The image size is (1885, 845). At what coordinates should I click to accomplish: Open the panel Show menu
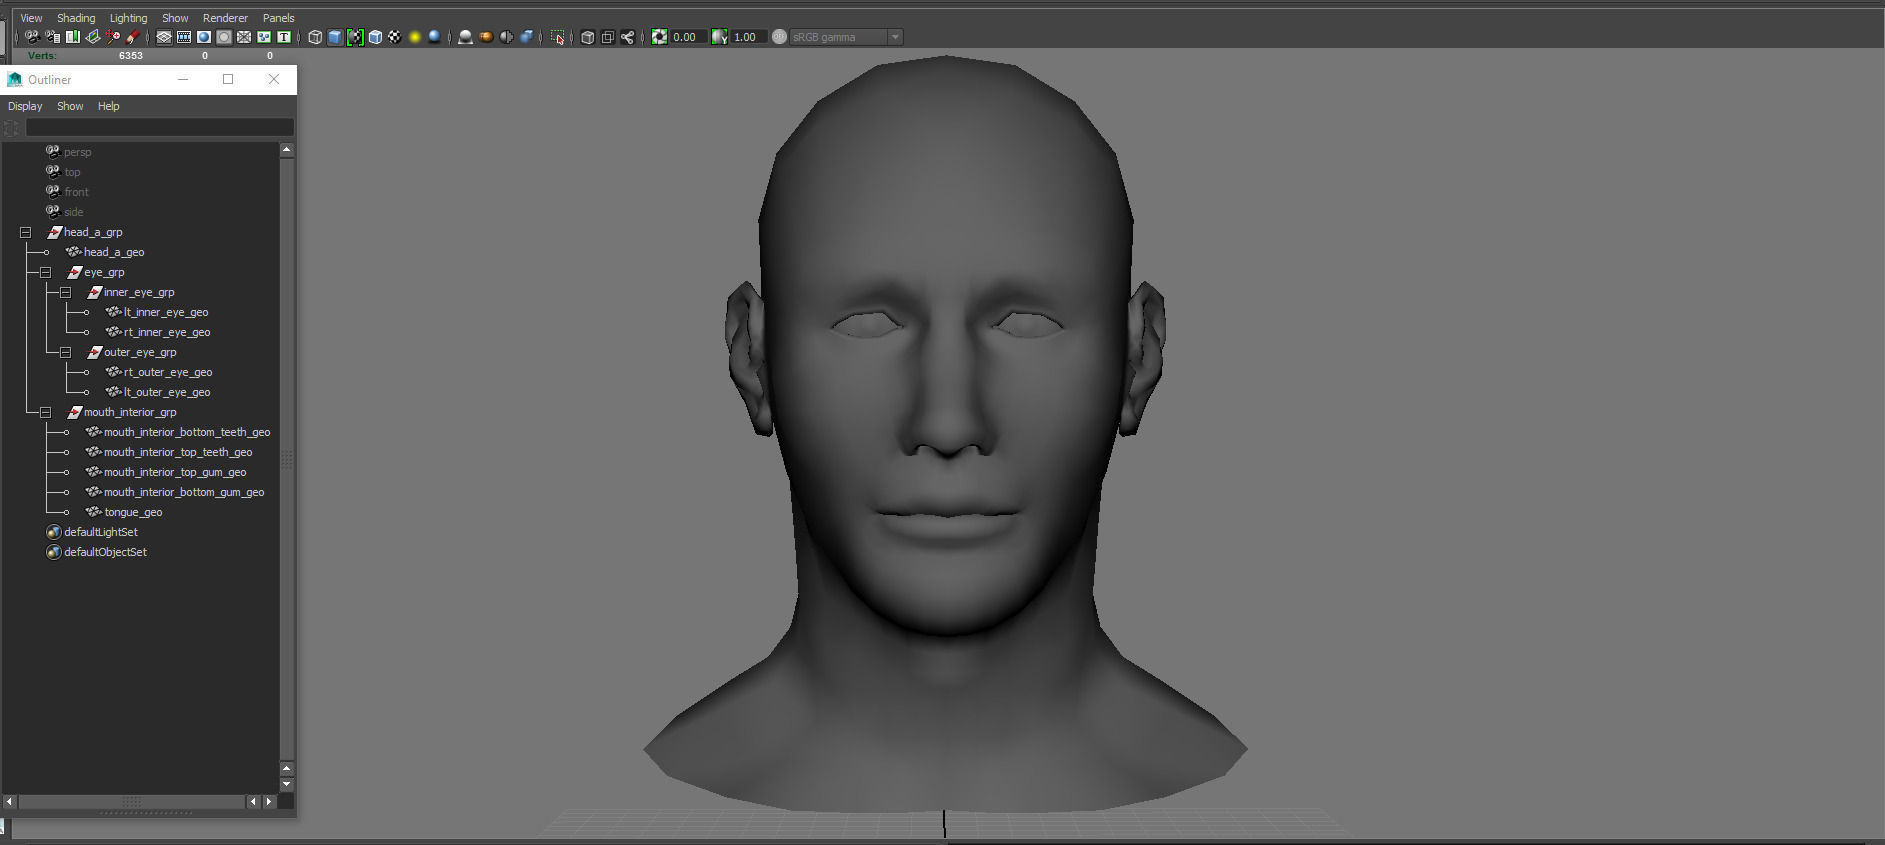[x=175, y=18]
